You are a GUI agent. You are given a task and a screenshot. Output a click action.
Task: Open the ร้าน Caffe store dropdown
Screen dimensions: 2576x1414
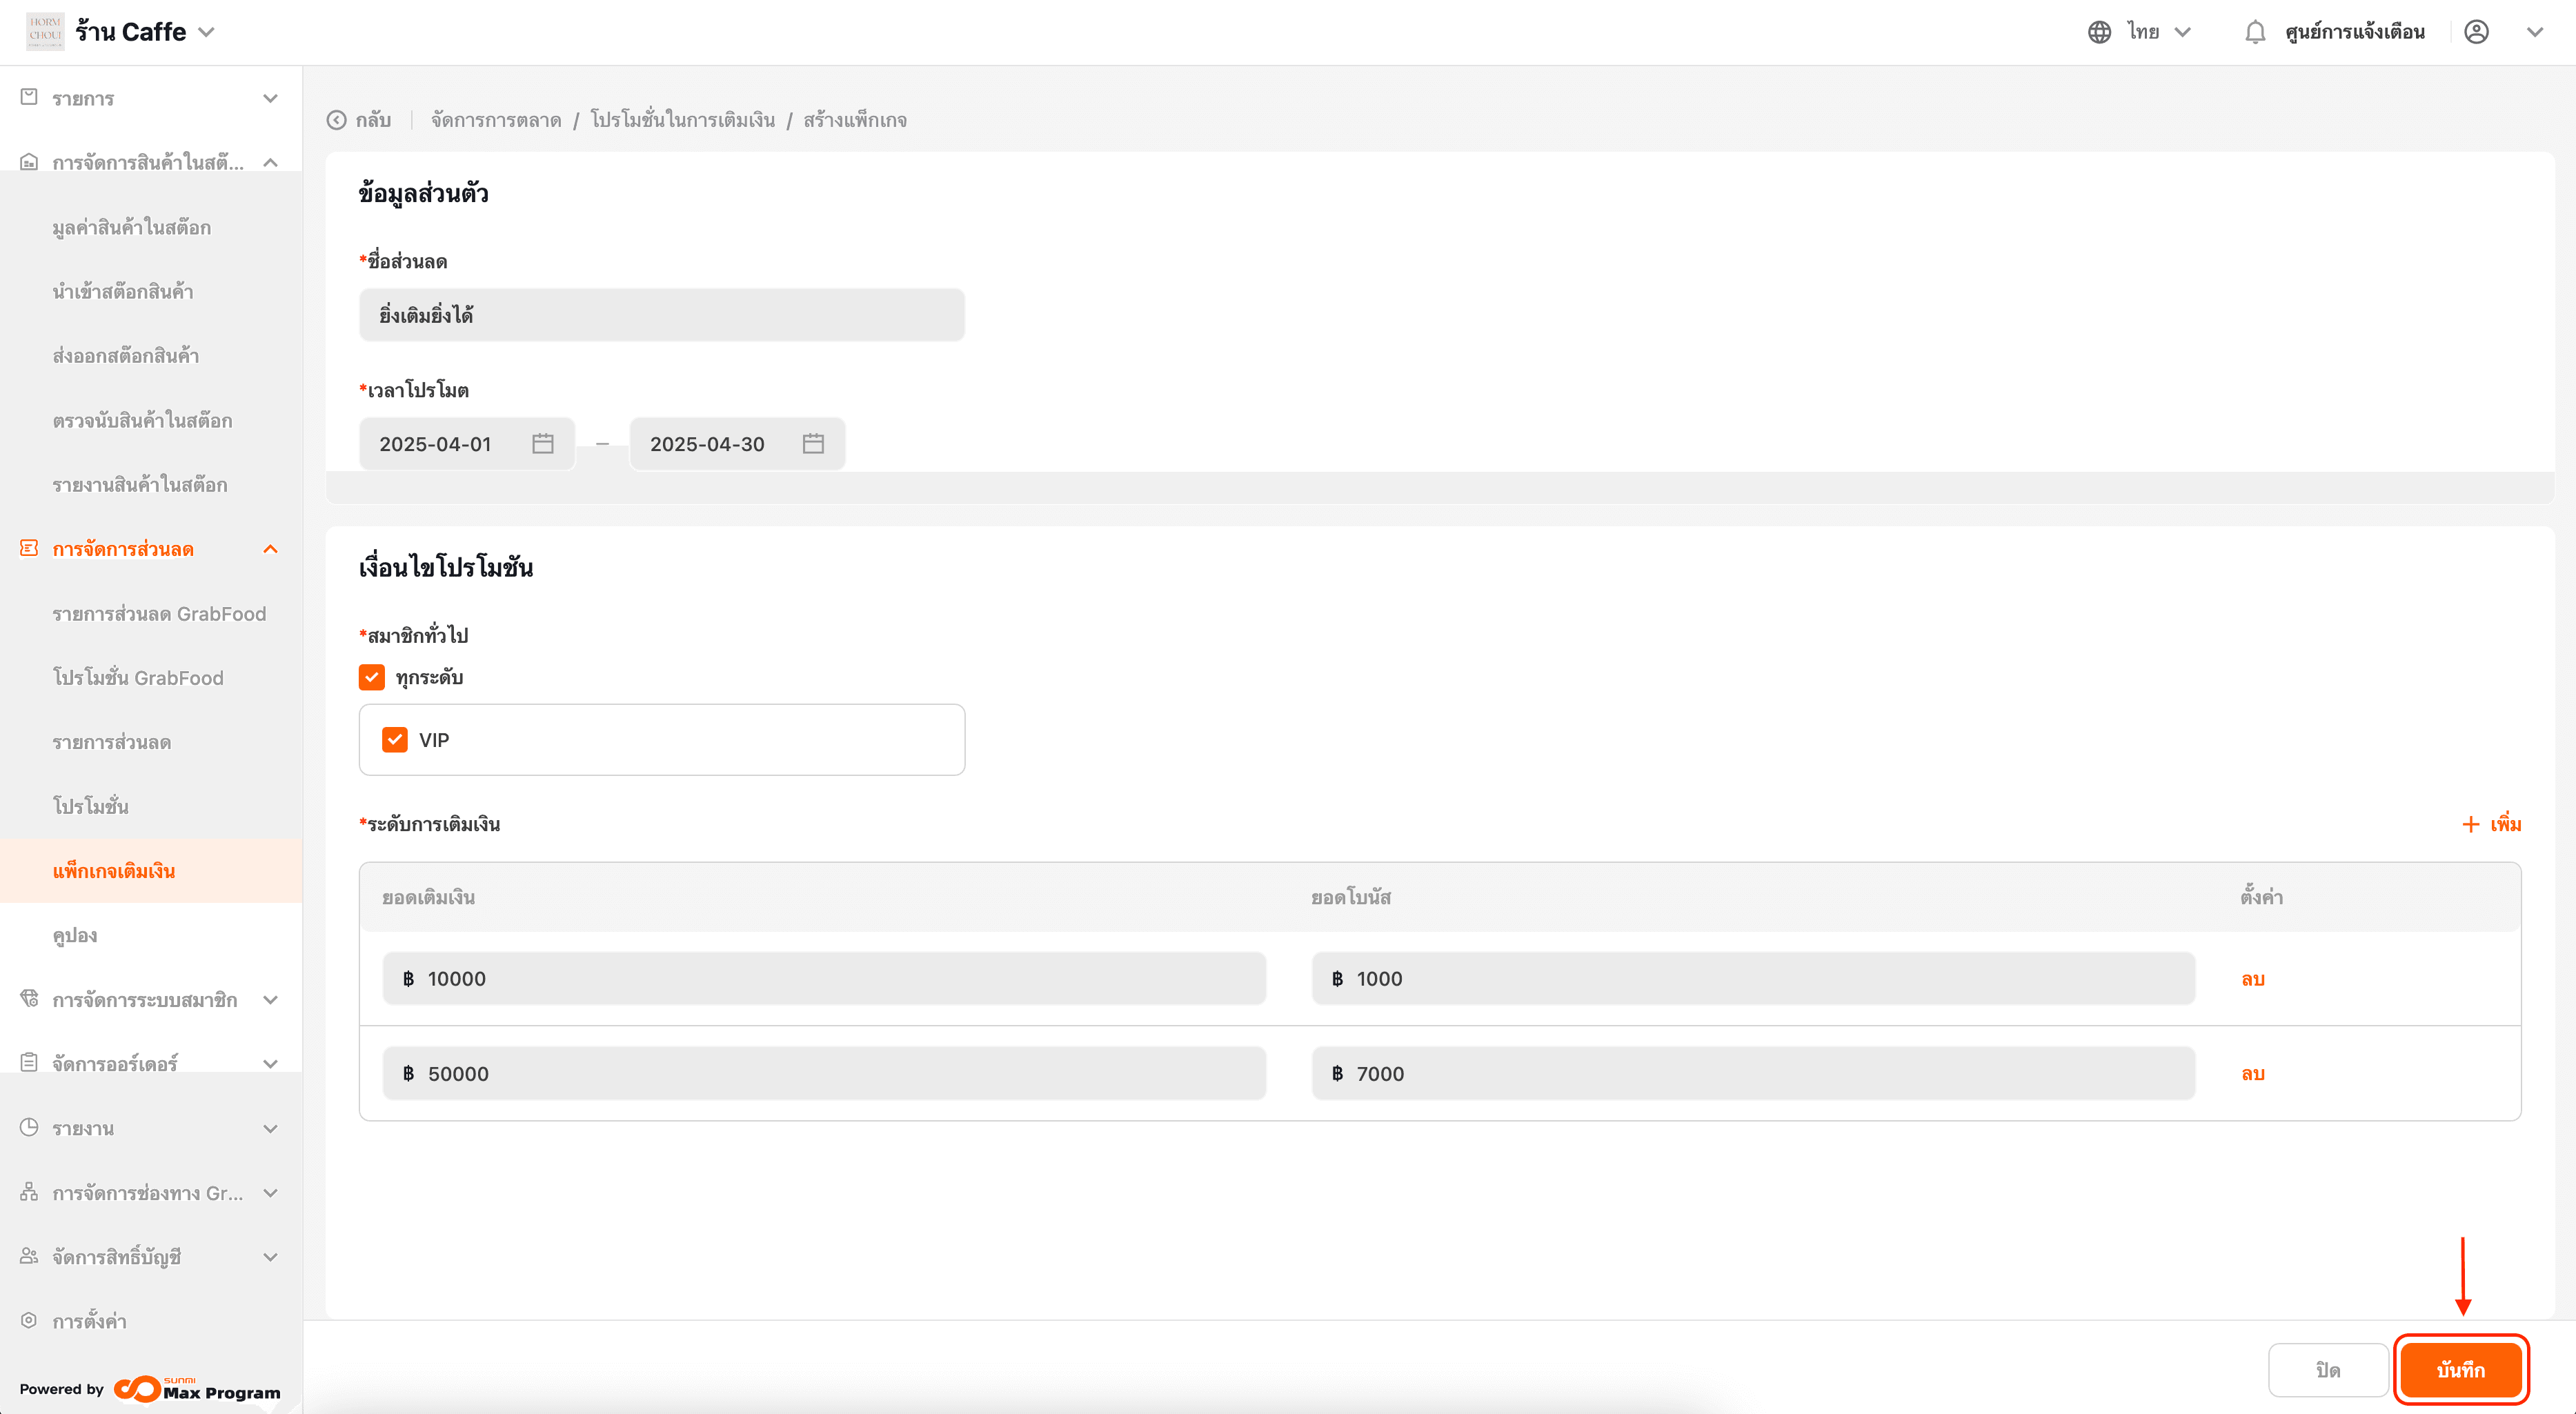206,32
